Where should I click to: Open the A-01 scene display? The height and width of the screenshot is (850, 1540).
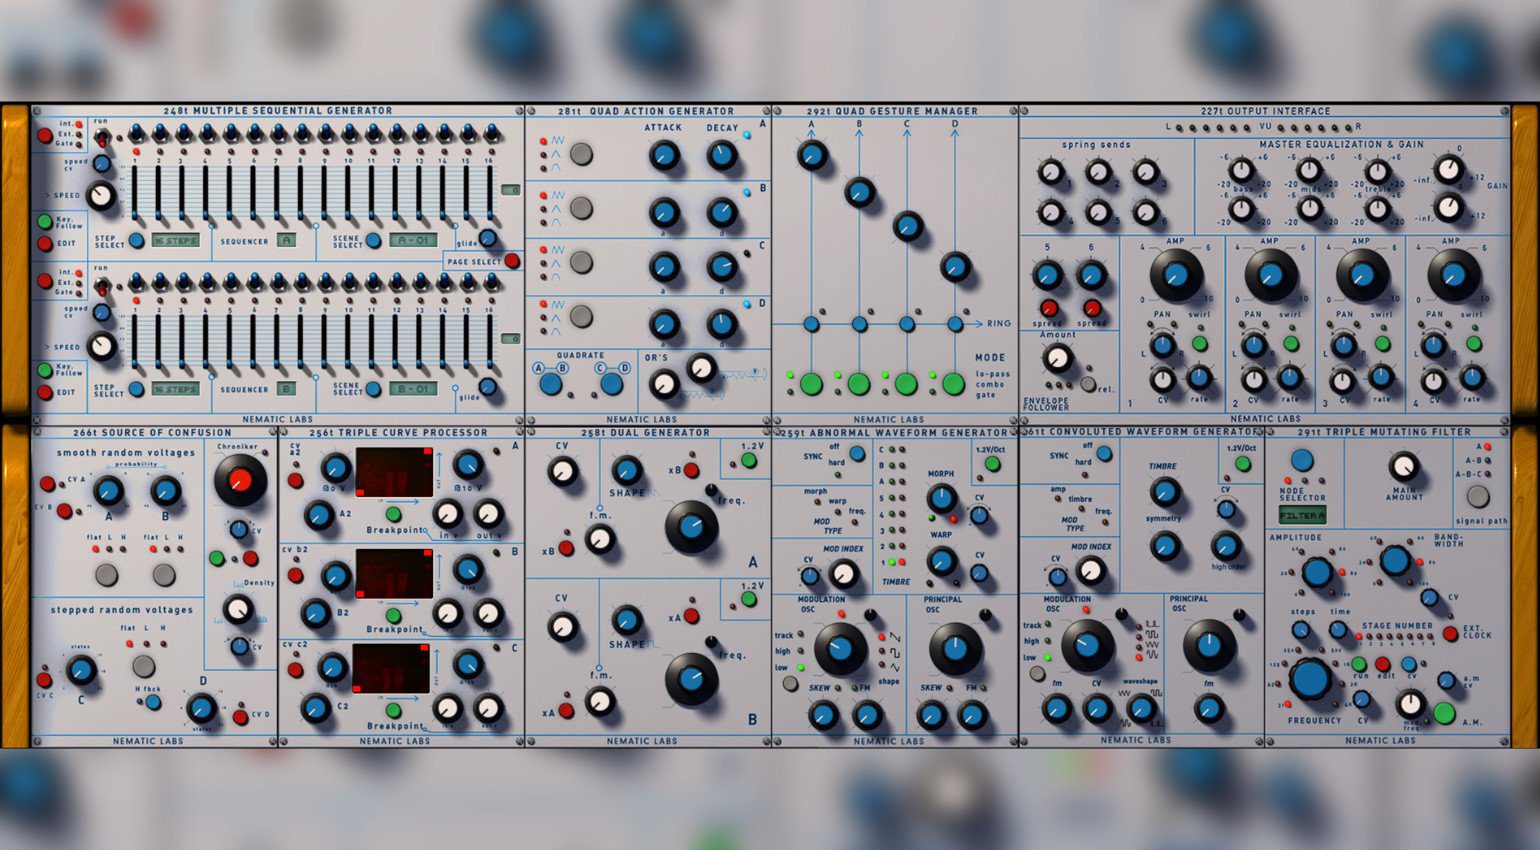point(413,241)
